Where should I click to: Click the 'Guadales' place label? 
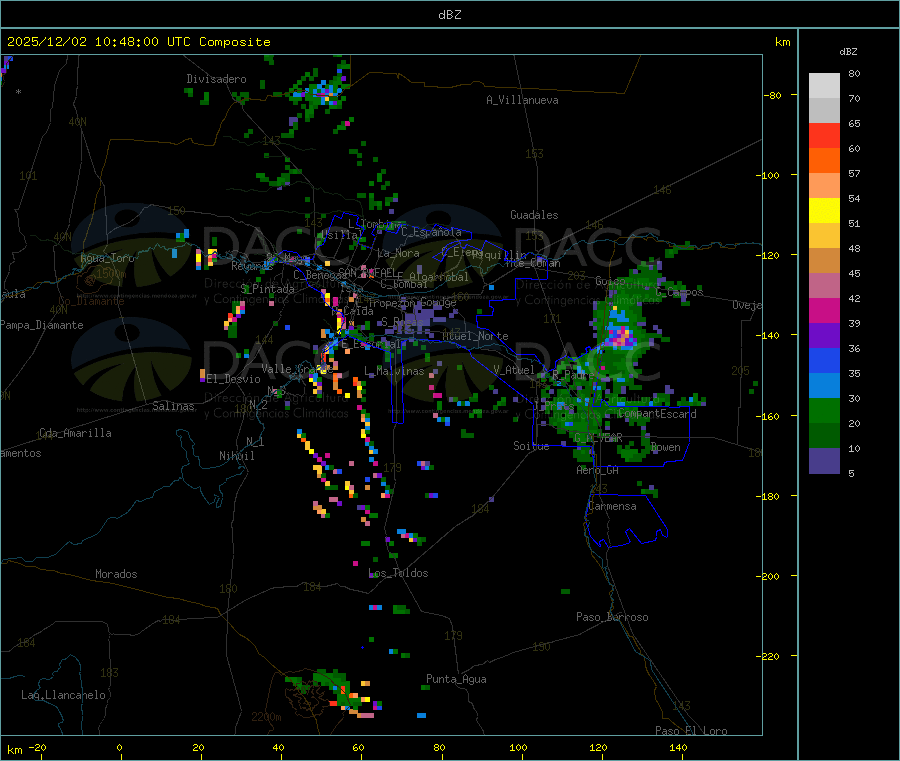point(534,215)
